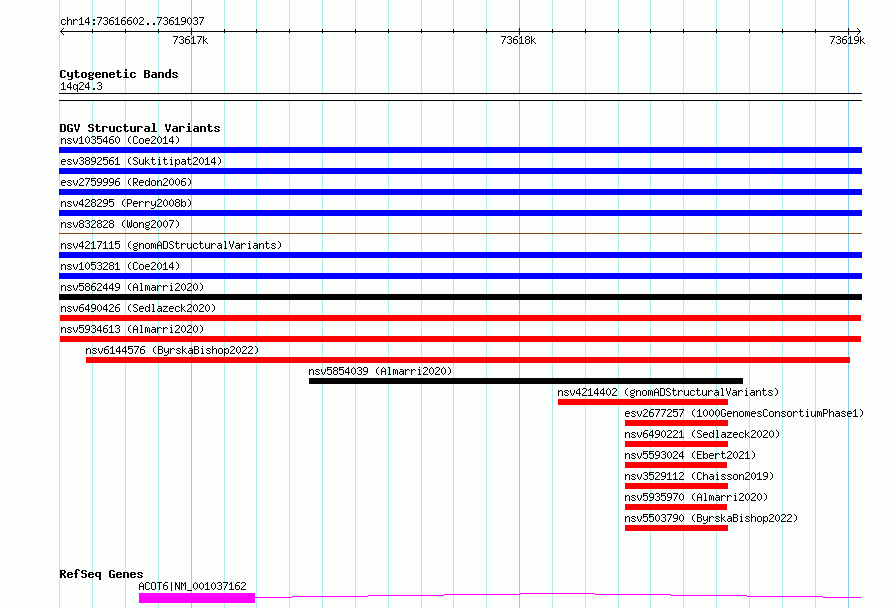Click the Cytogenetic Bands track title

pos(119,74)
